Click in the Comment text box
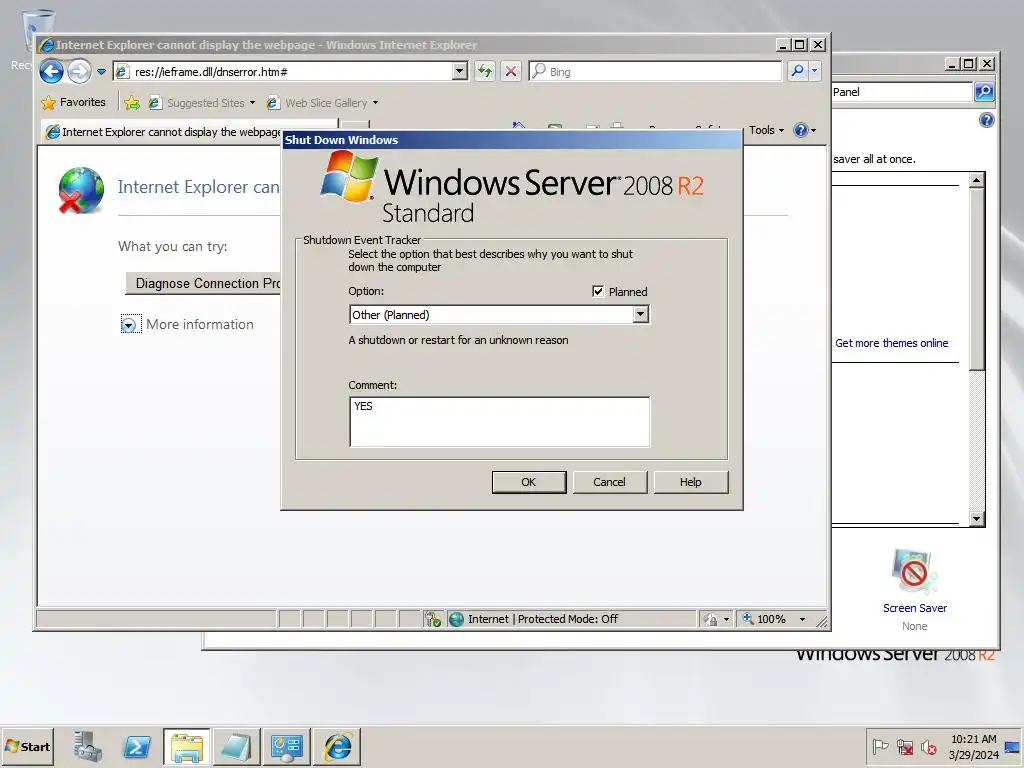The image size is (1024, 768). [500, 422]
